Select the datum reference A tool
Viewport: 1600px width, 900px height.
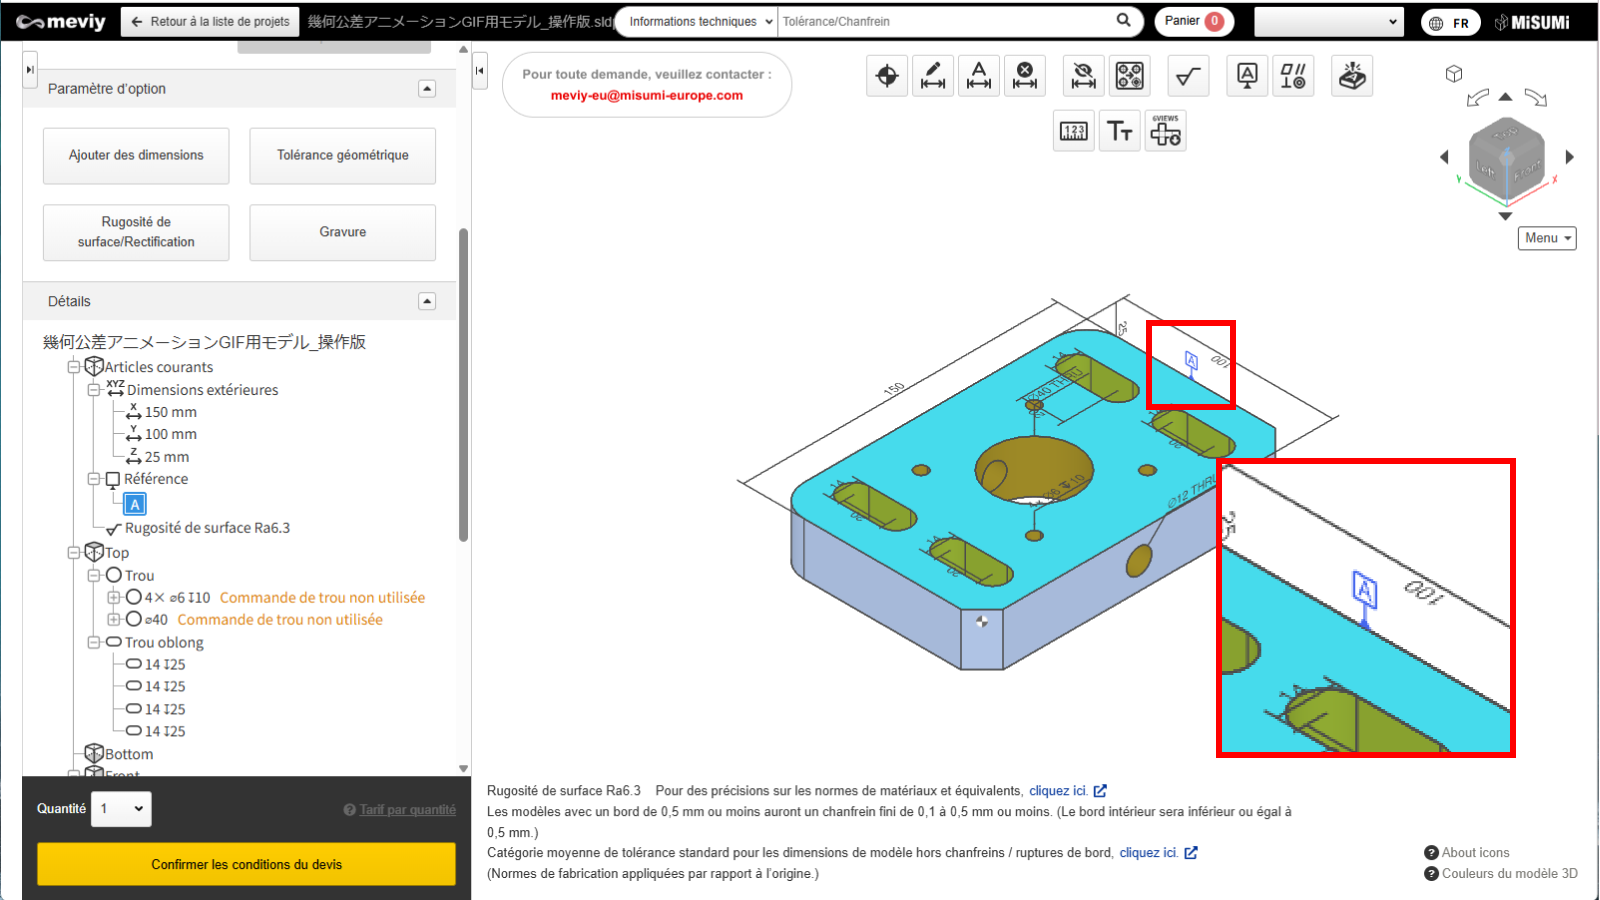1247,76
